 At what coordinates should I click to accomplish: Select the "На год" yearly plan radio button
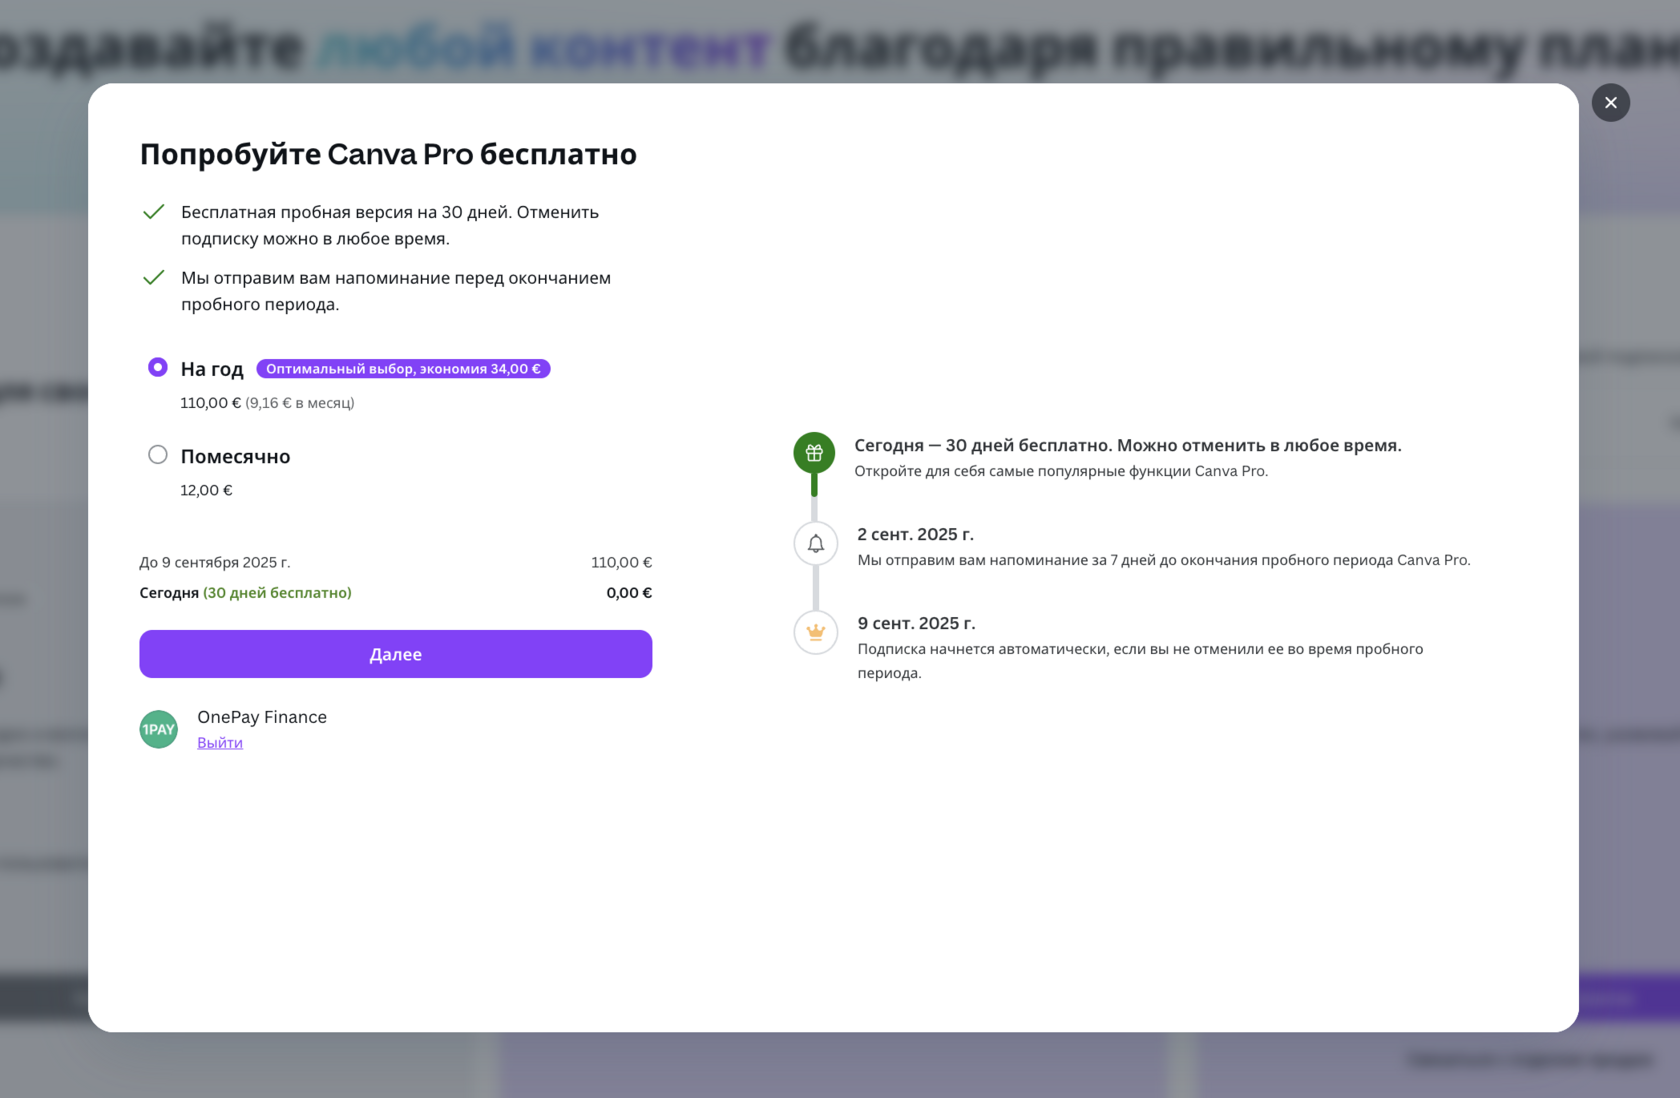pyautogui.click(x=158, y=367)
